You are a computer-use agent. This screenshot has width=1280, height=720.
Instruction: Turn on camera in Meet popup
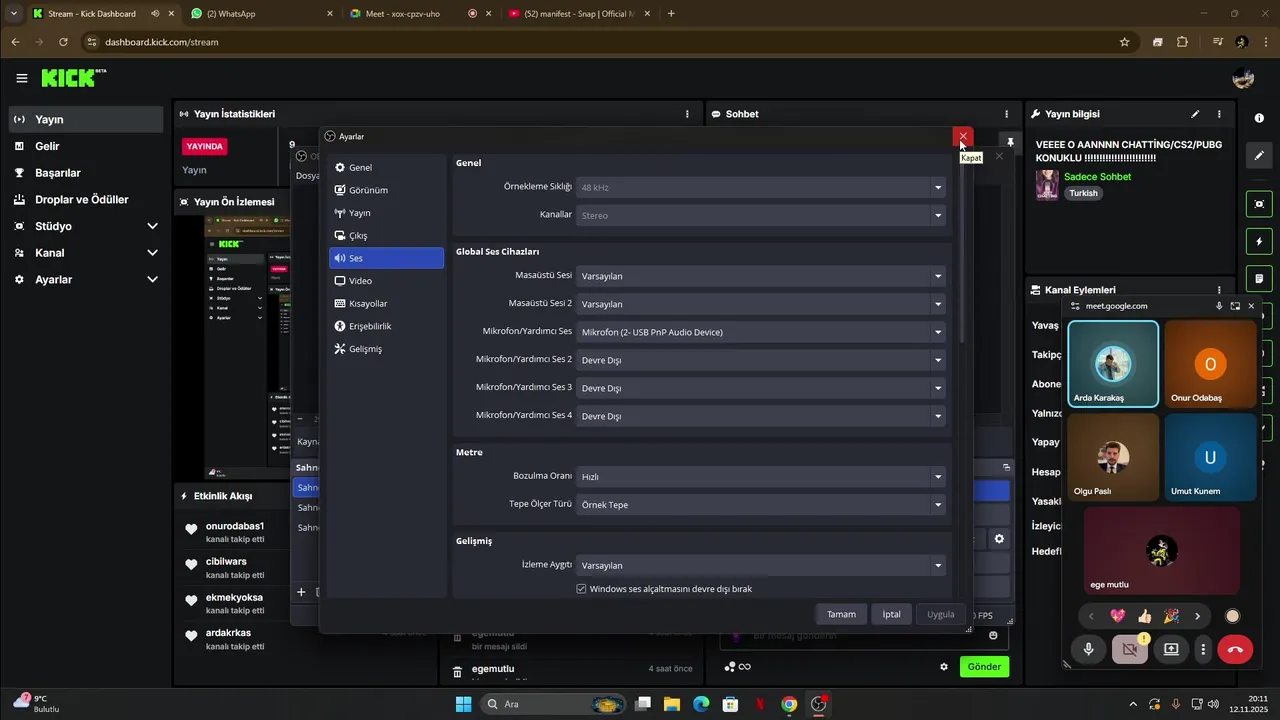[1130, 649]
